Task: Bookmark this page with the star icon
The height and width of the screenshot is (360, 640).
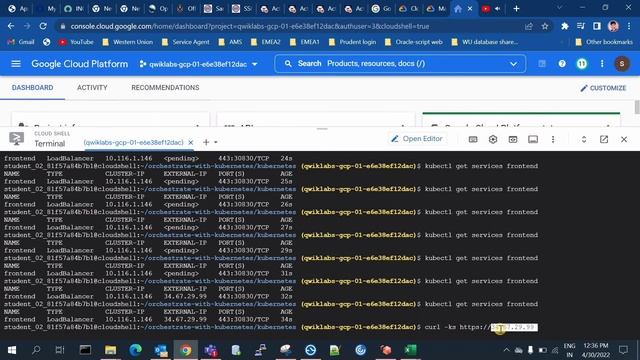Action: coord(545,26)
